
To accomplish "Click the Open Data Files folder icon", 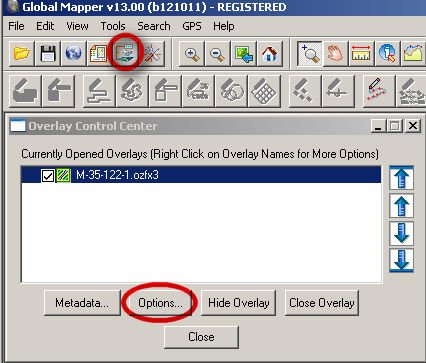I will [x=22, y=53].
